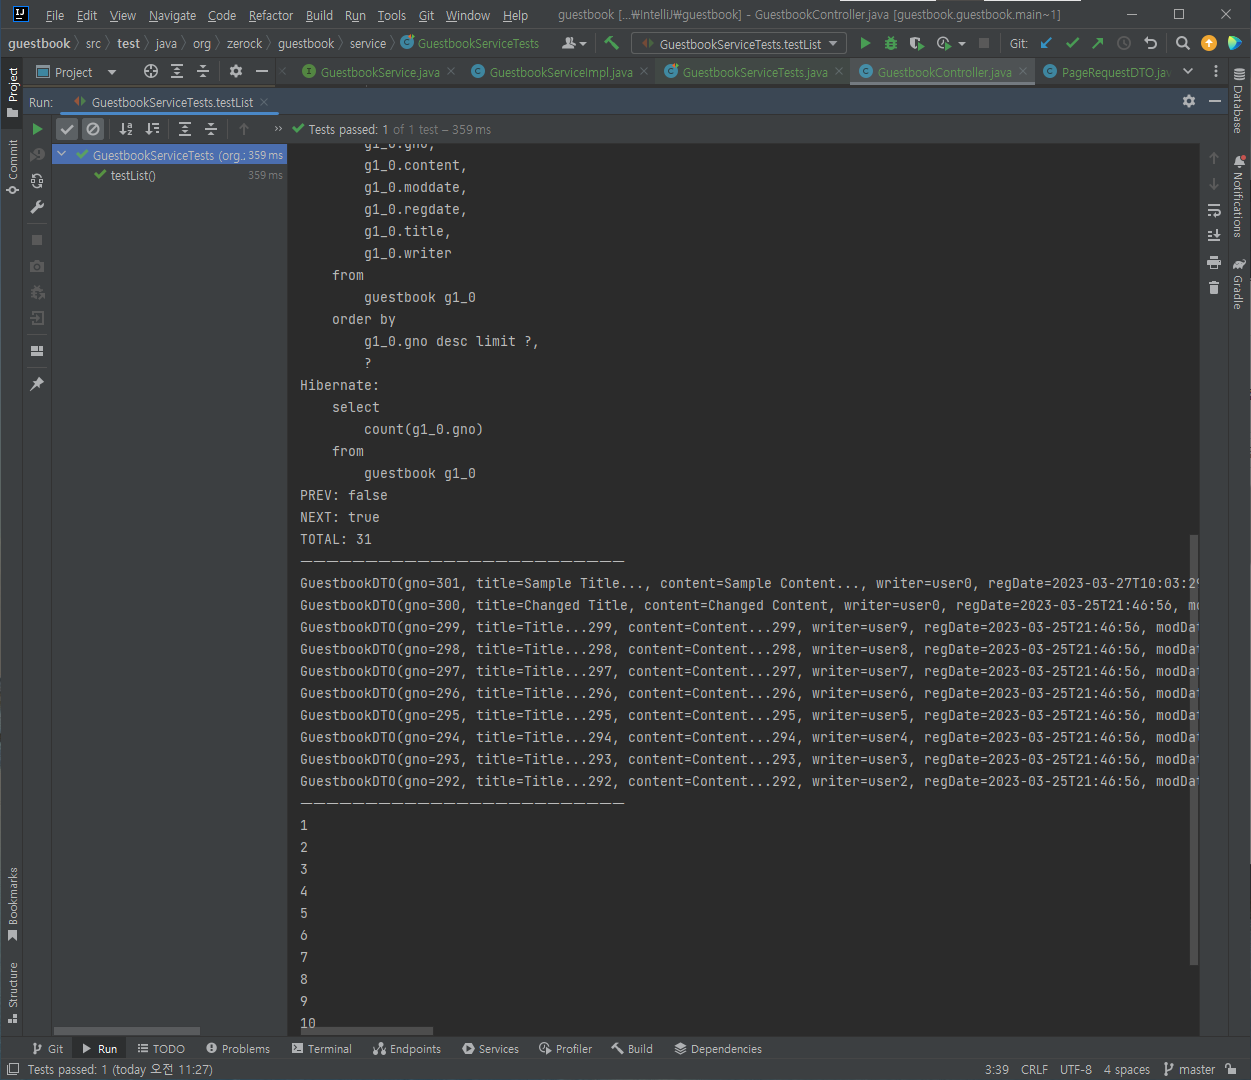Toggle scroll to end of console

tap(1214, 236)
